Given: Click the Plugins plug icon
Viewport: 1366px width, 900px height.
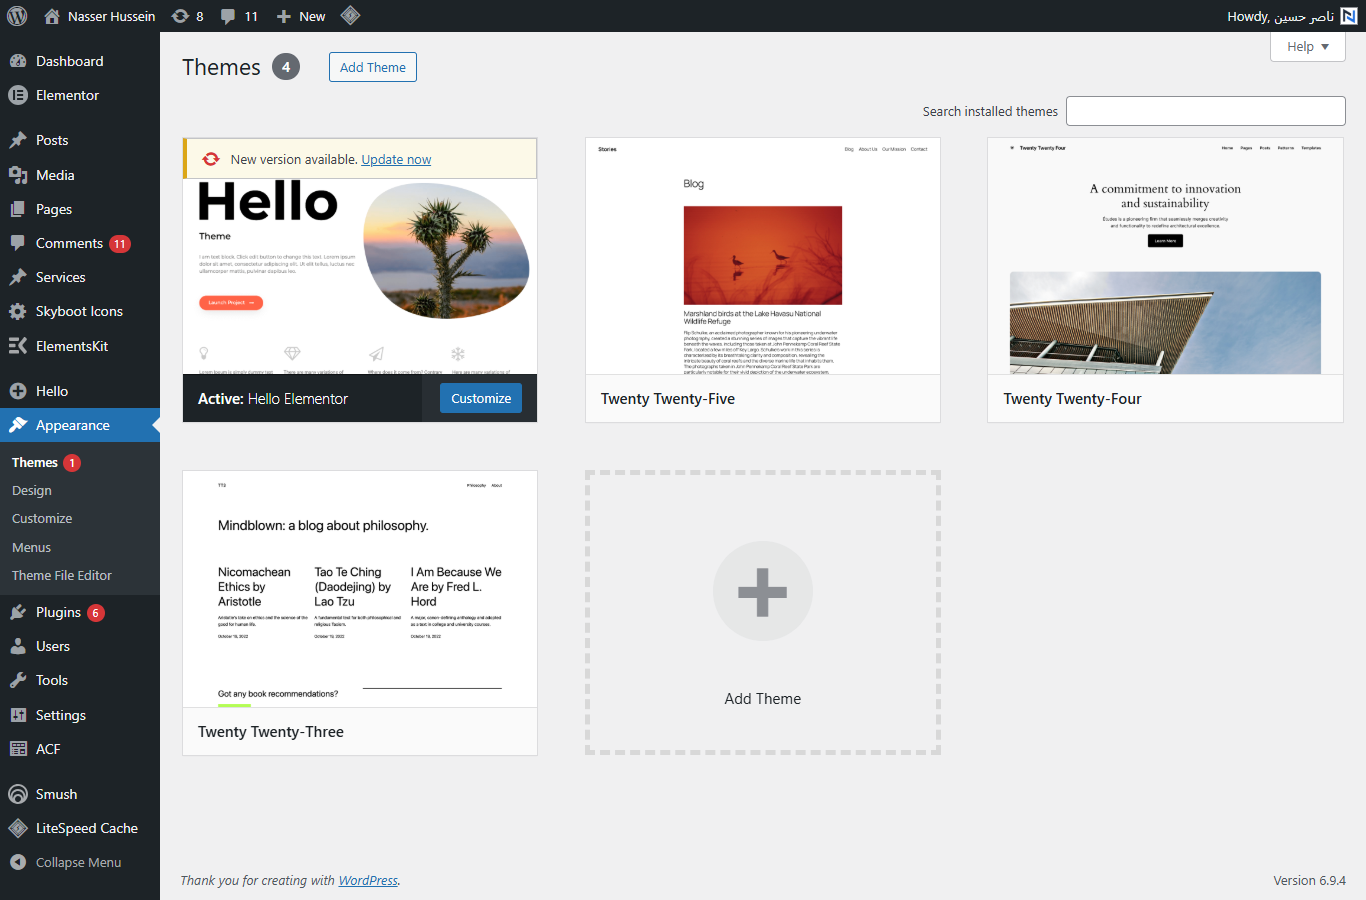Looking at the screenshot, I should pos(18,612).
